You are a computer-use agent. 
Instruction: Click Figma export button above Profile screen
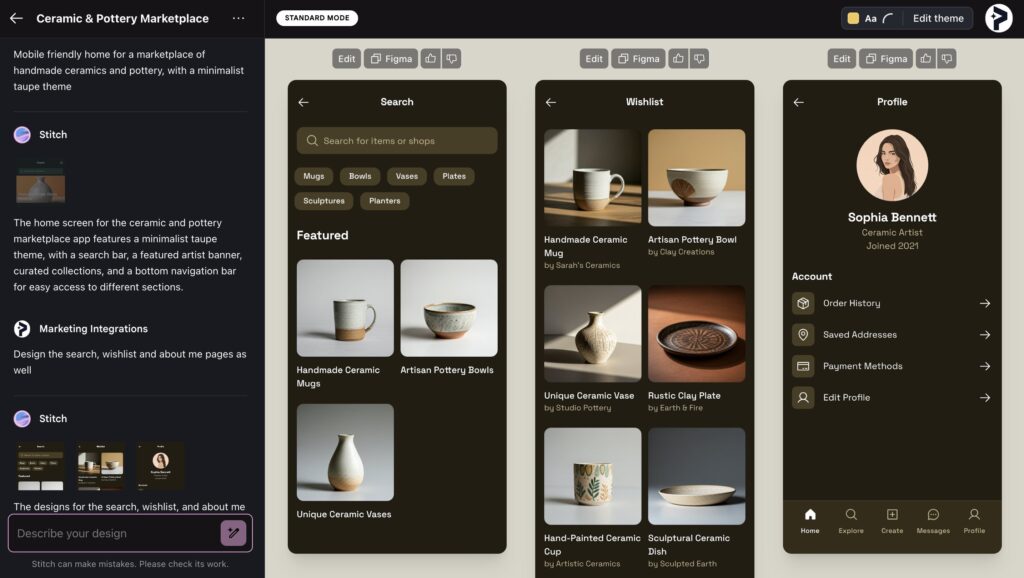(x=884, y=59)
